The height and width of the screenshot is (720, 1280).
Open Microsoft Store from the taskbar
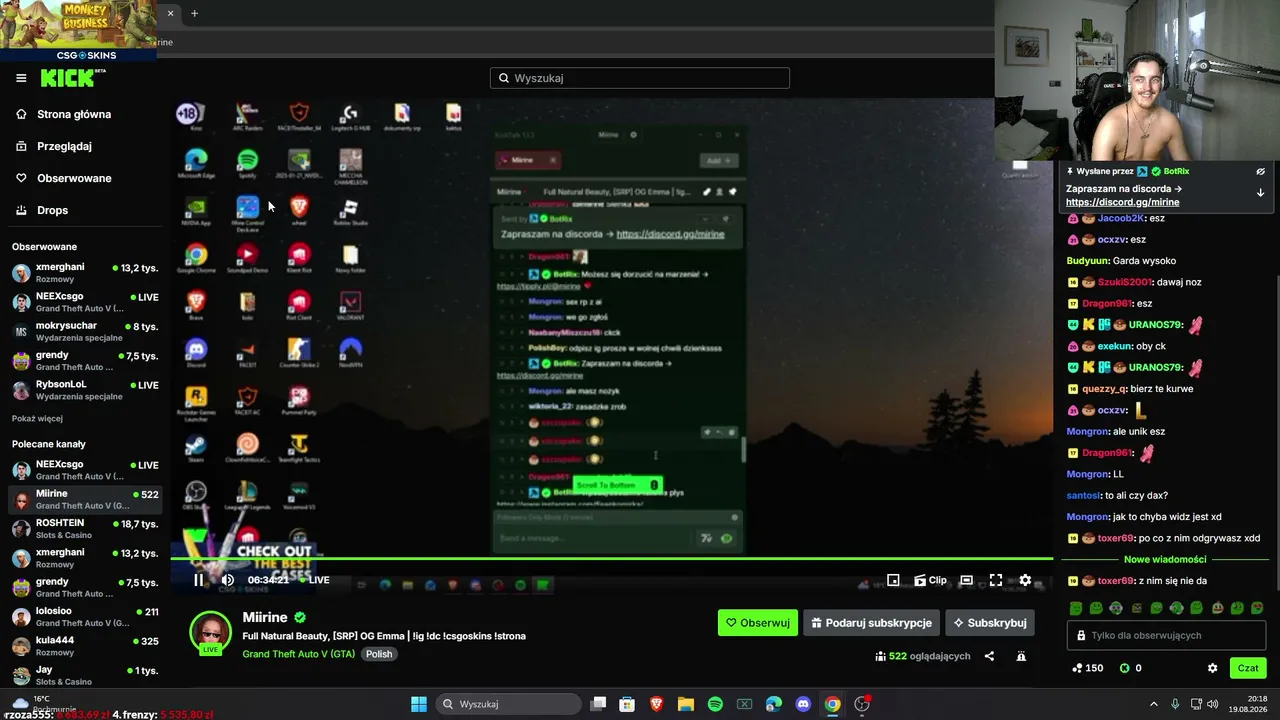[x=627, y=704]
